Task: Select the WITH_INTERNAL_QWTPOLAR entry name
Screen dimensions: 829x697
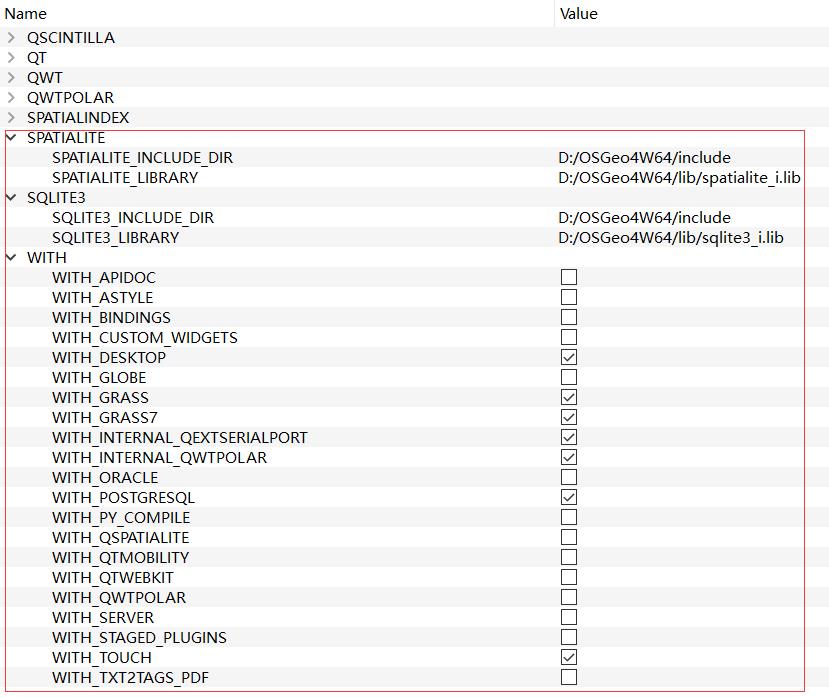Action: click(159, 457)
